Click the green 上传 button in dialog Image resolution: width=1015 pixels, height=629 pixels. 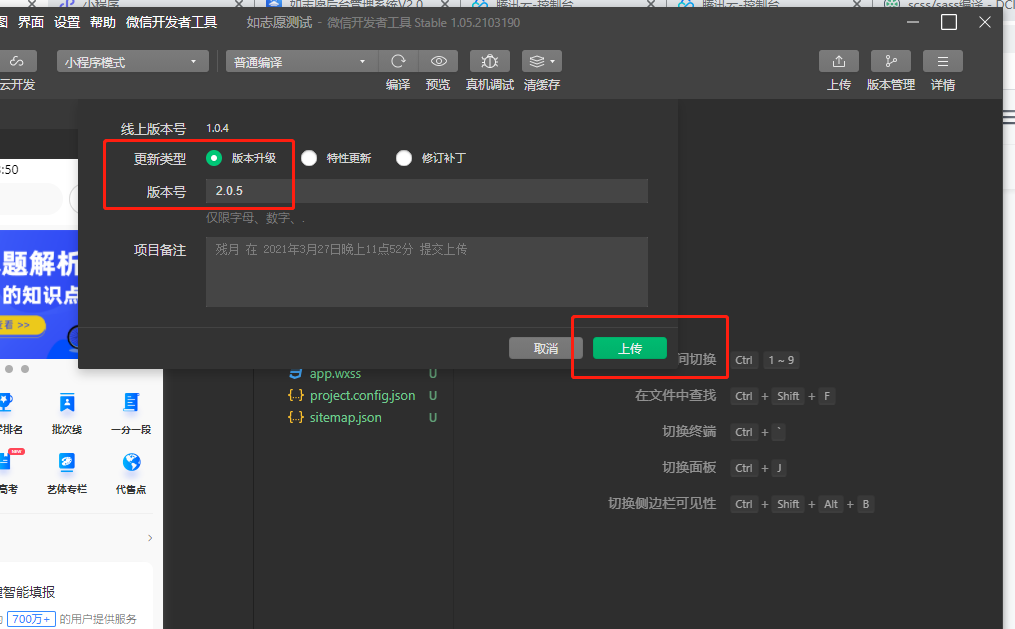tap(630, 348)
